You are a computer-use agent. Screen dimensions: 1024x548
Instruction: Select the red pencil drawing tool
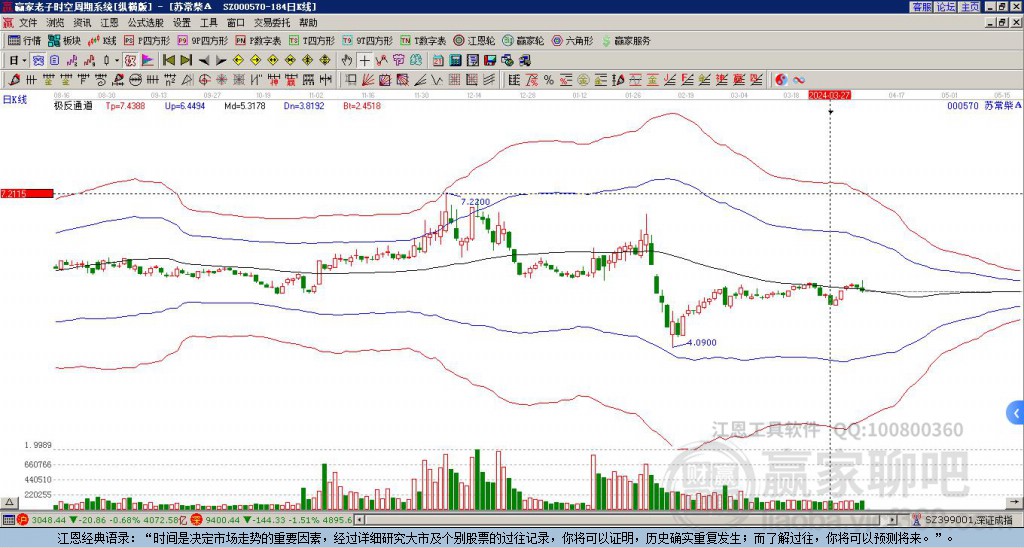[13, 80]
